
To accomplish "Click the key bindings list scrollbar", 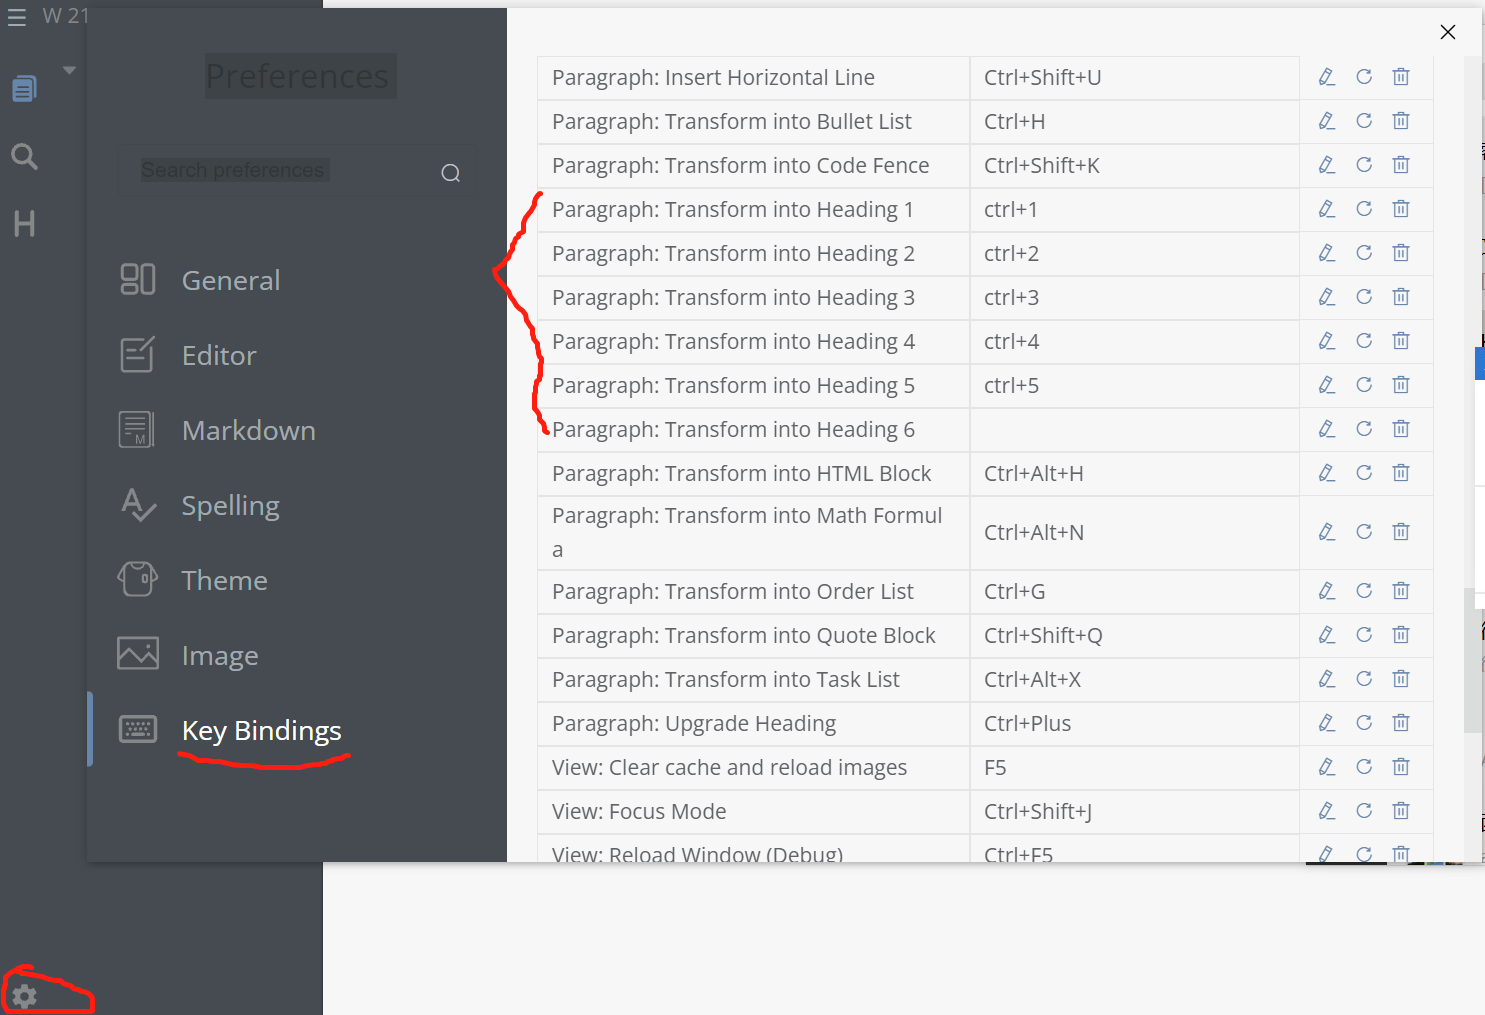I will click(1472, 660).
